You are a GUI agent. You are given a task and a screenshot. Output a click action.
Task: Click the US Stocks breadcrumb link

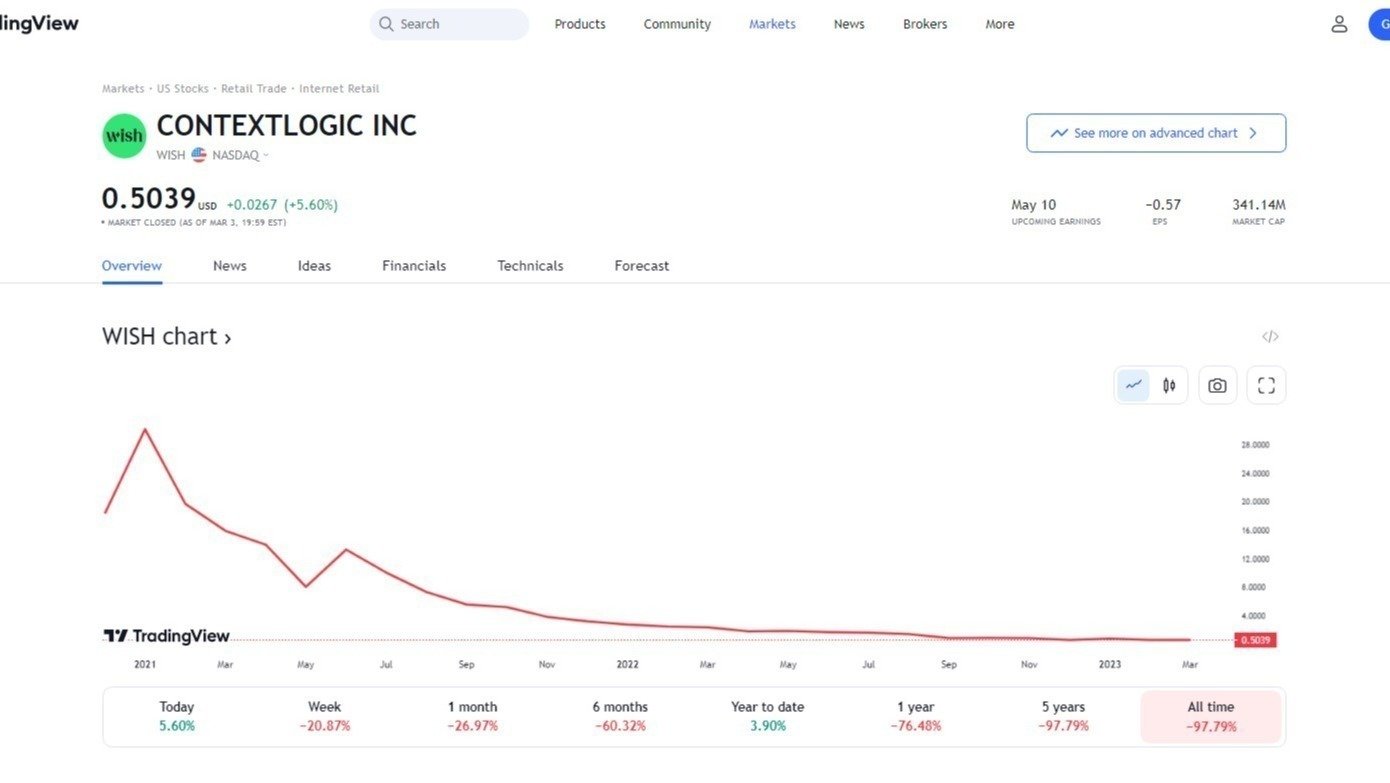coord(183,88)
